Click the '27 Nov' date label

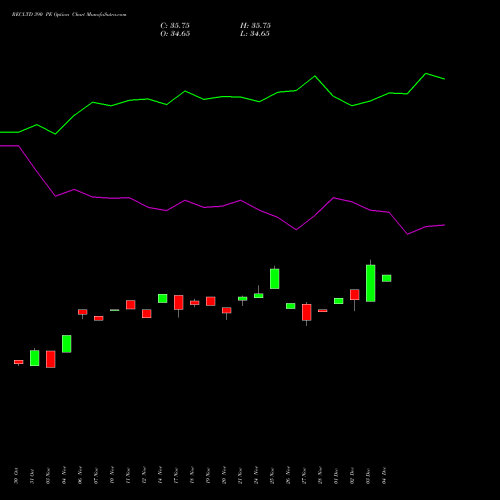(x=304, y=476)
